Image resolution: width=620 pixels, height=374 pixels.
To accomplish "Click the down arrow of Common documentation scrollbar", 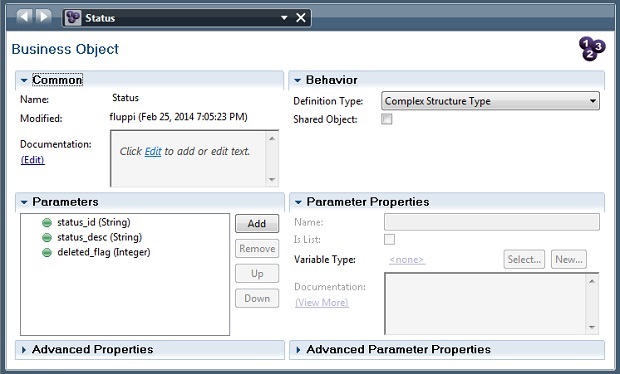I will (x=272, y=179).
